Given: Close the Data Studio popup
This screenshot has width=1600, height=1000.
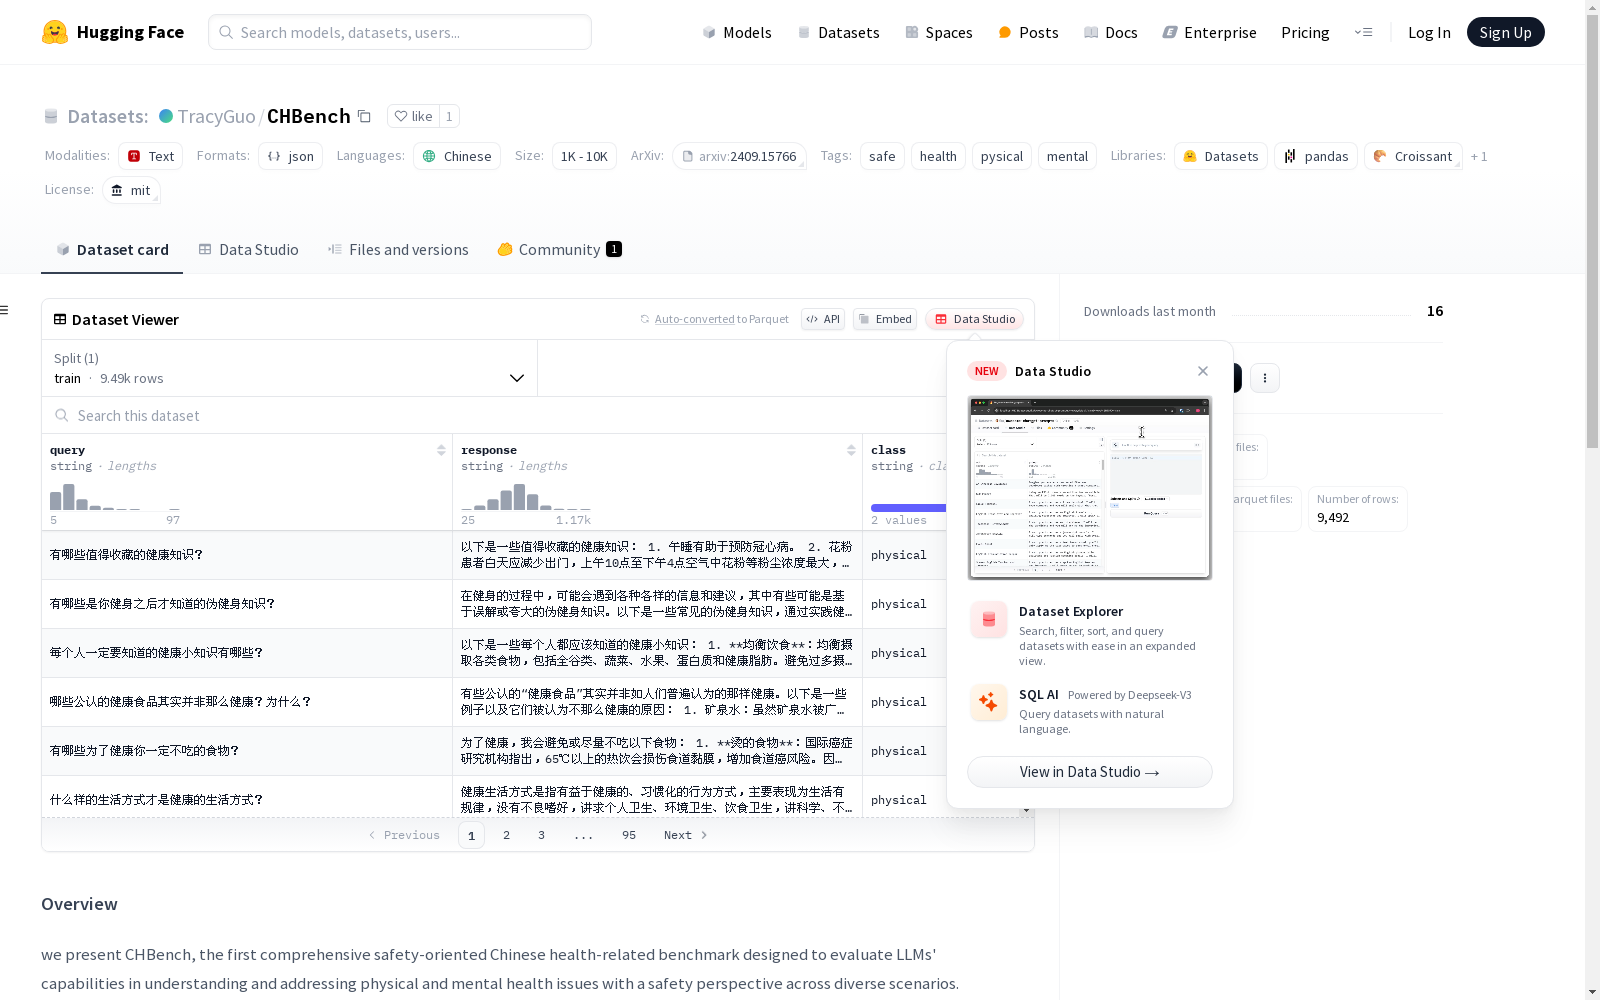Looking at the screenshot, I should click(x=1203, y=371).
